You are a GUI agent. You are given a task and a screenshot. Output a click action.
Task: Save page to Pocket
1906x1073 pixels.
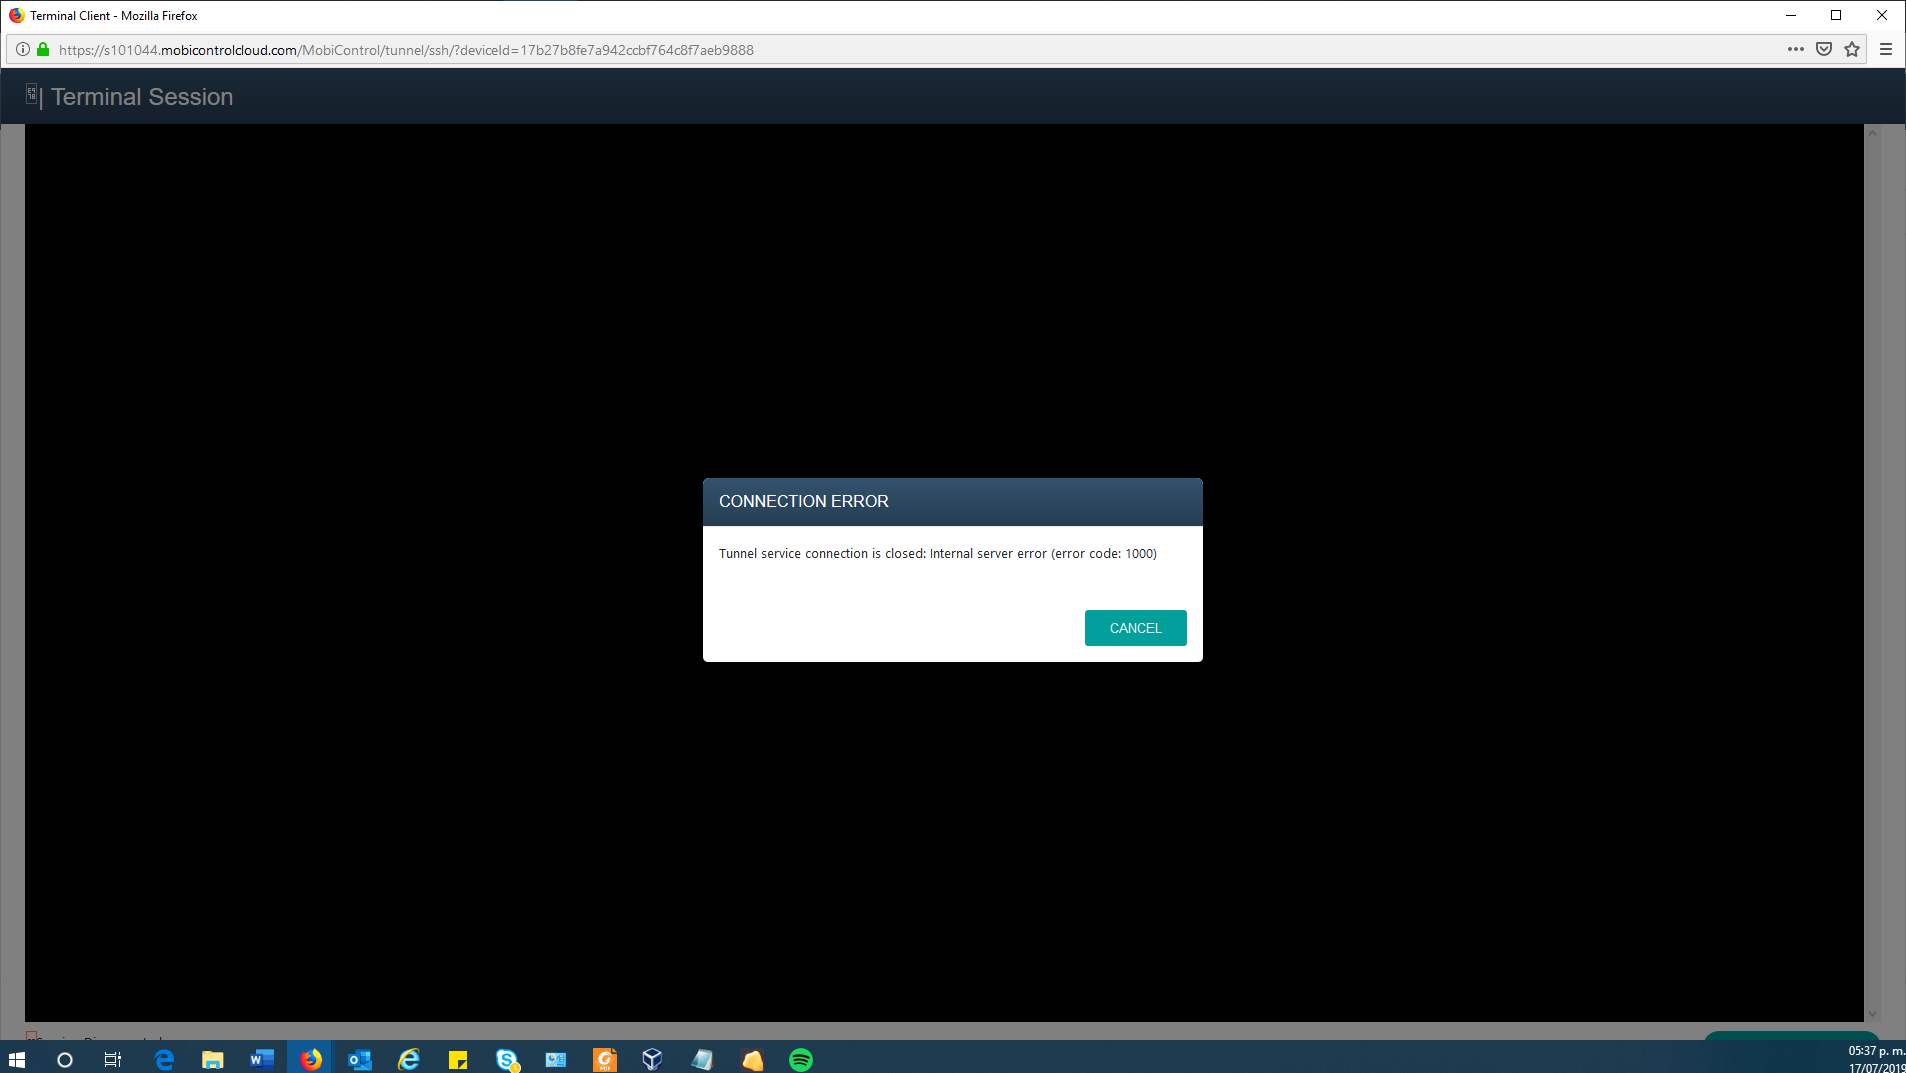(x=1824, y=49)
